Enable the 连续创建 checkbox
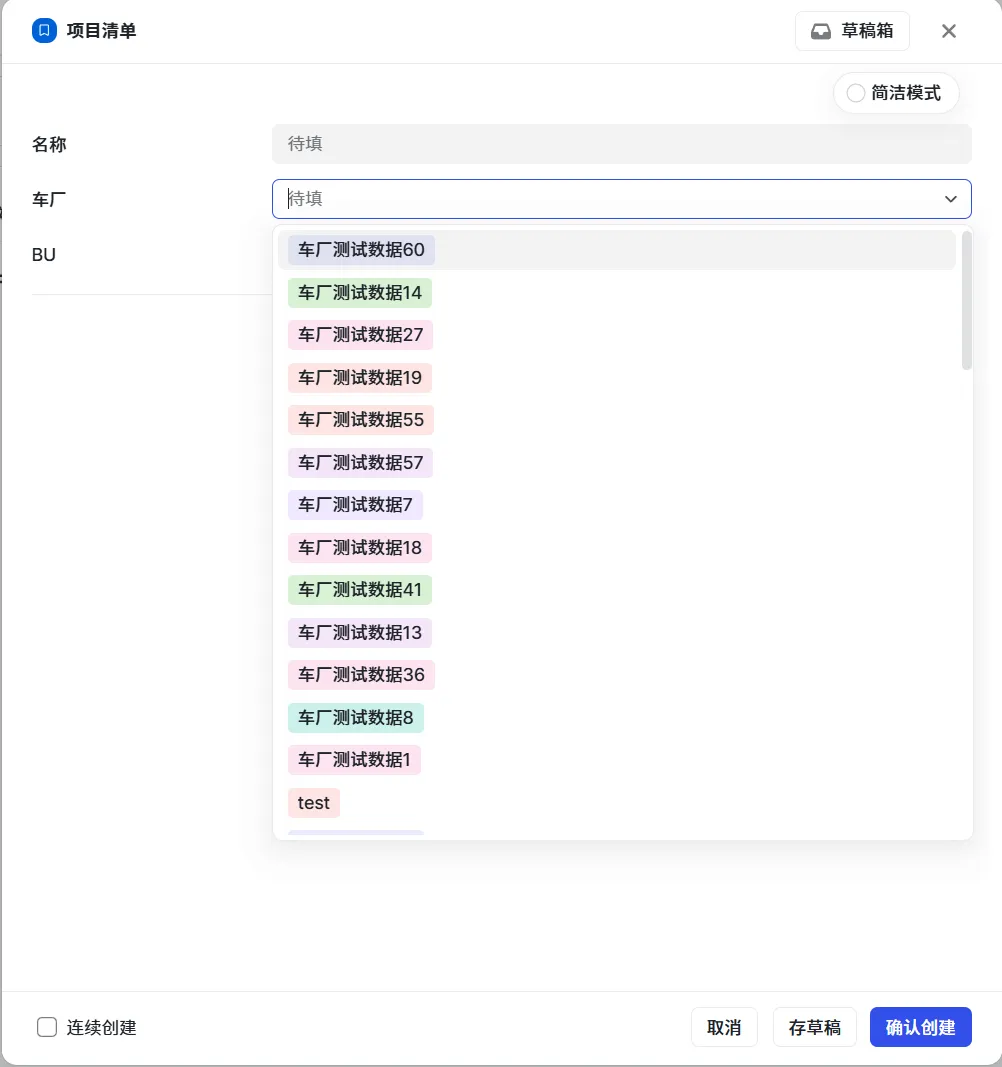 pos(47,1027)
